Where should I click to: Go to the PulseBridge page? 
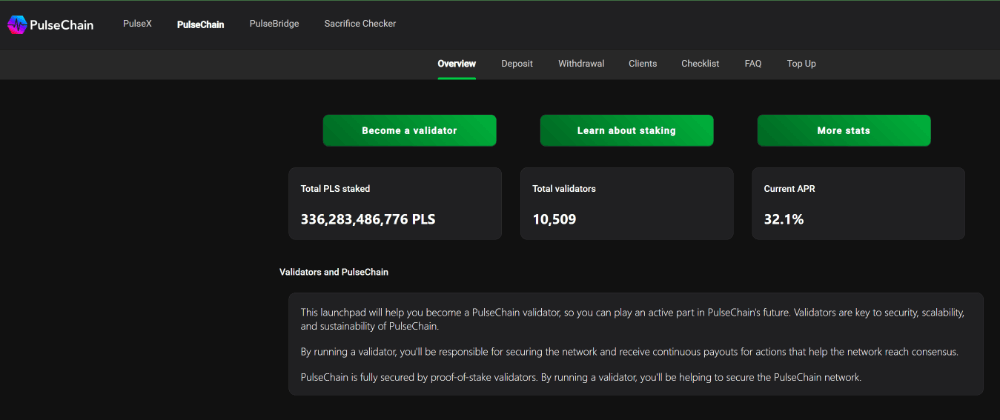pos(274,24)
